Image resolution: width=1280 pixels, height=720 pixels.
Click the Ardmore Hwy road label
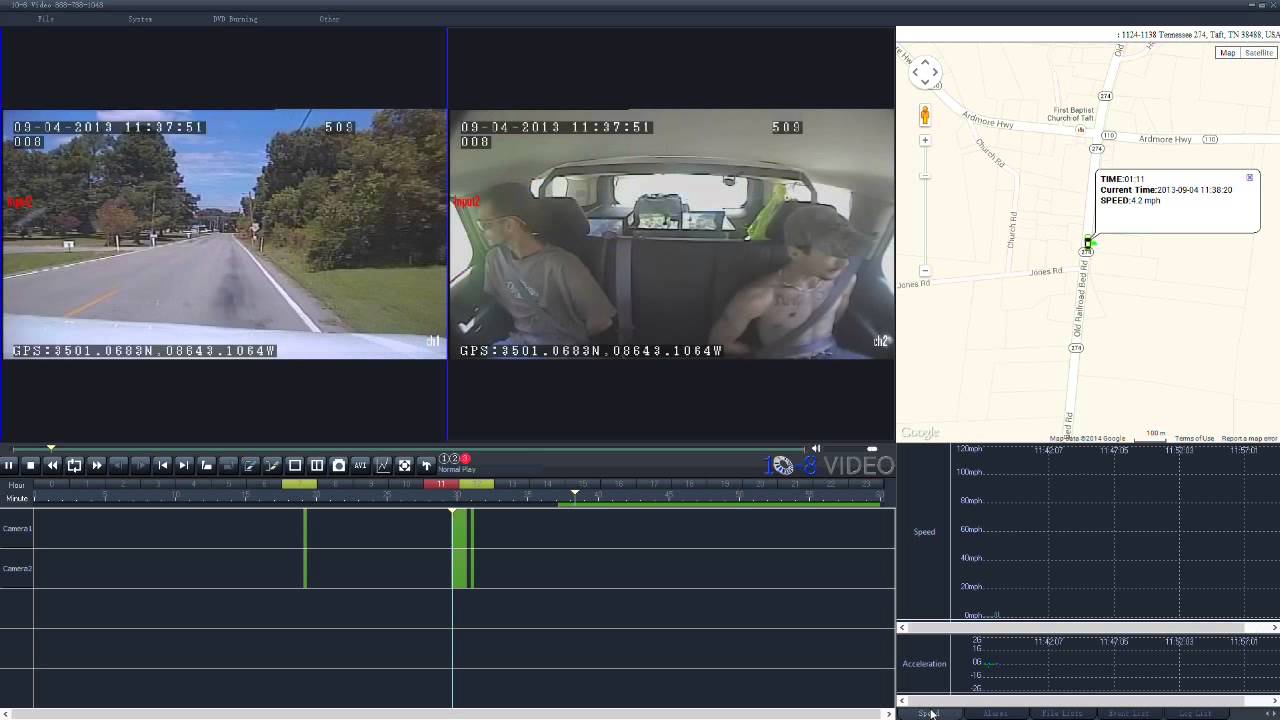pyautogui.click(x=1167, y=139)
